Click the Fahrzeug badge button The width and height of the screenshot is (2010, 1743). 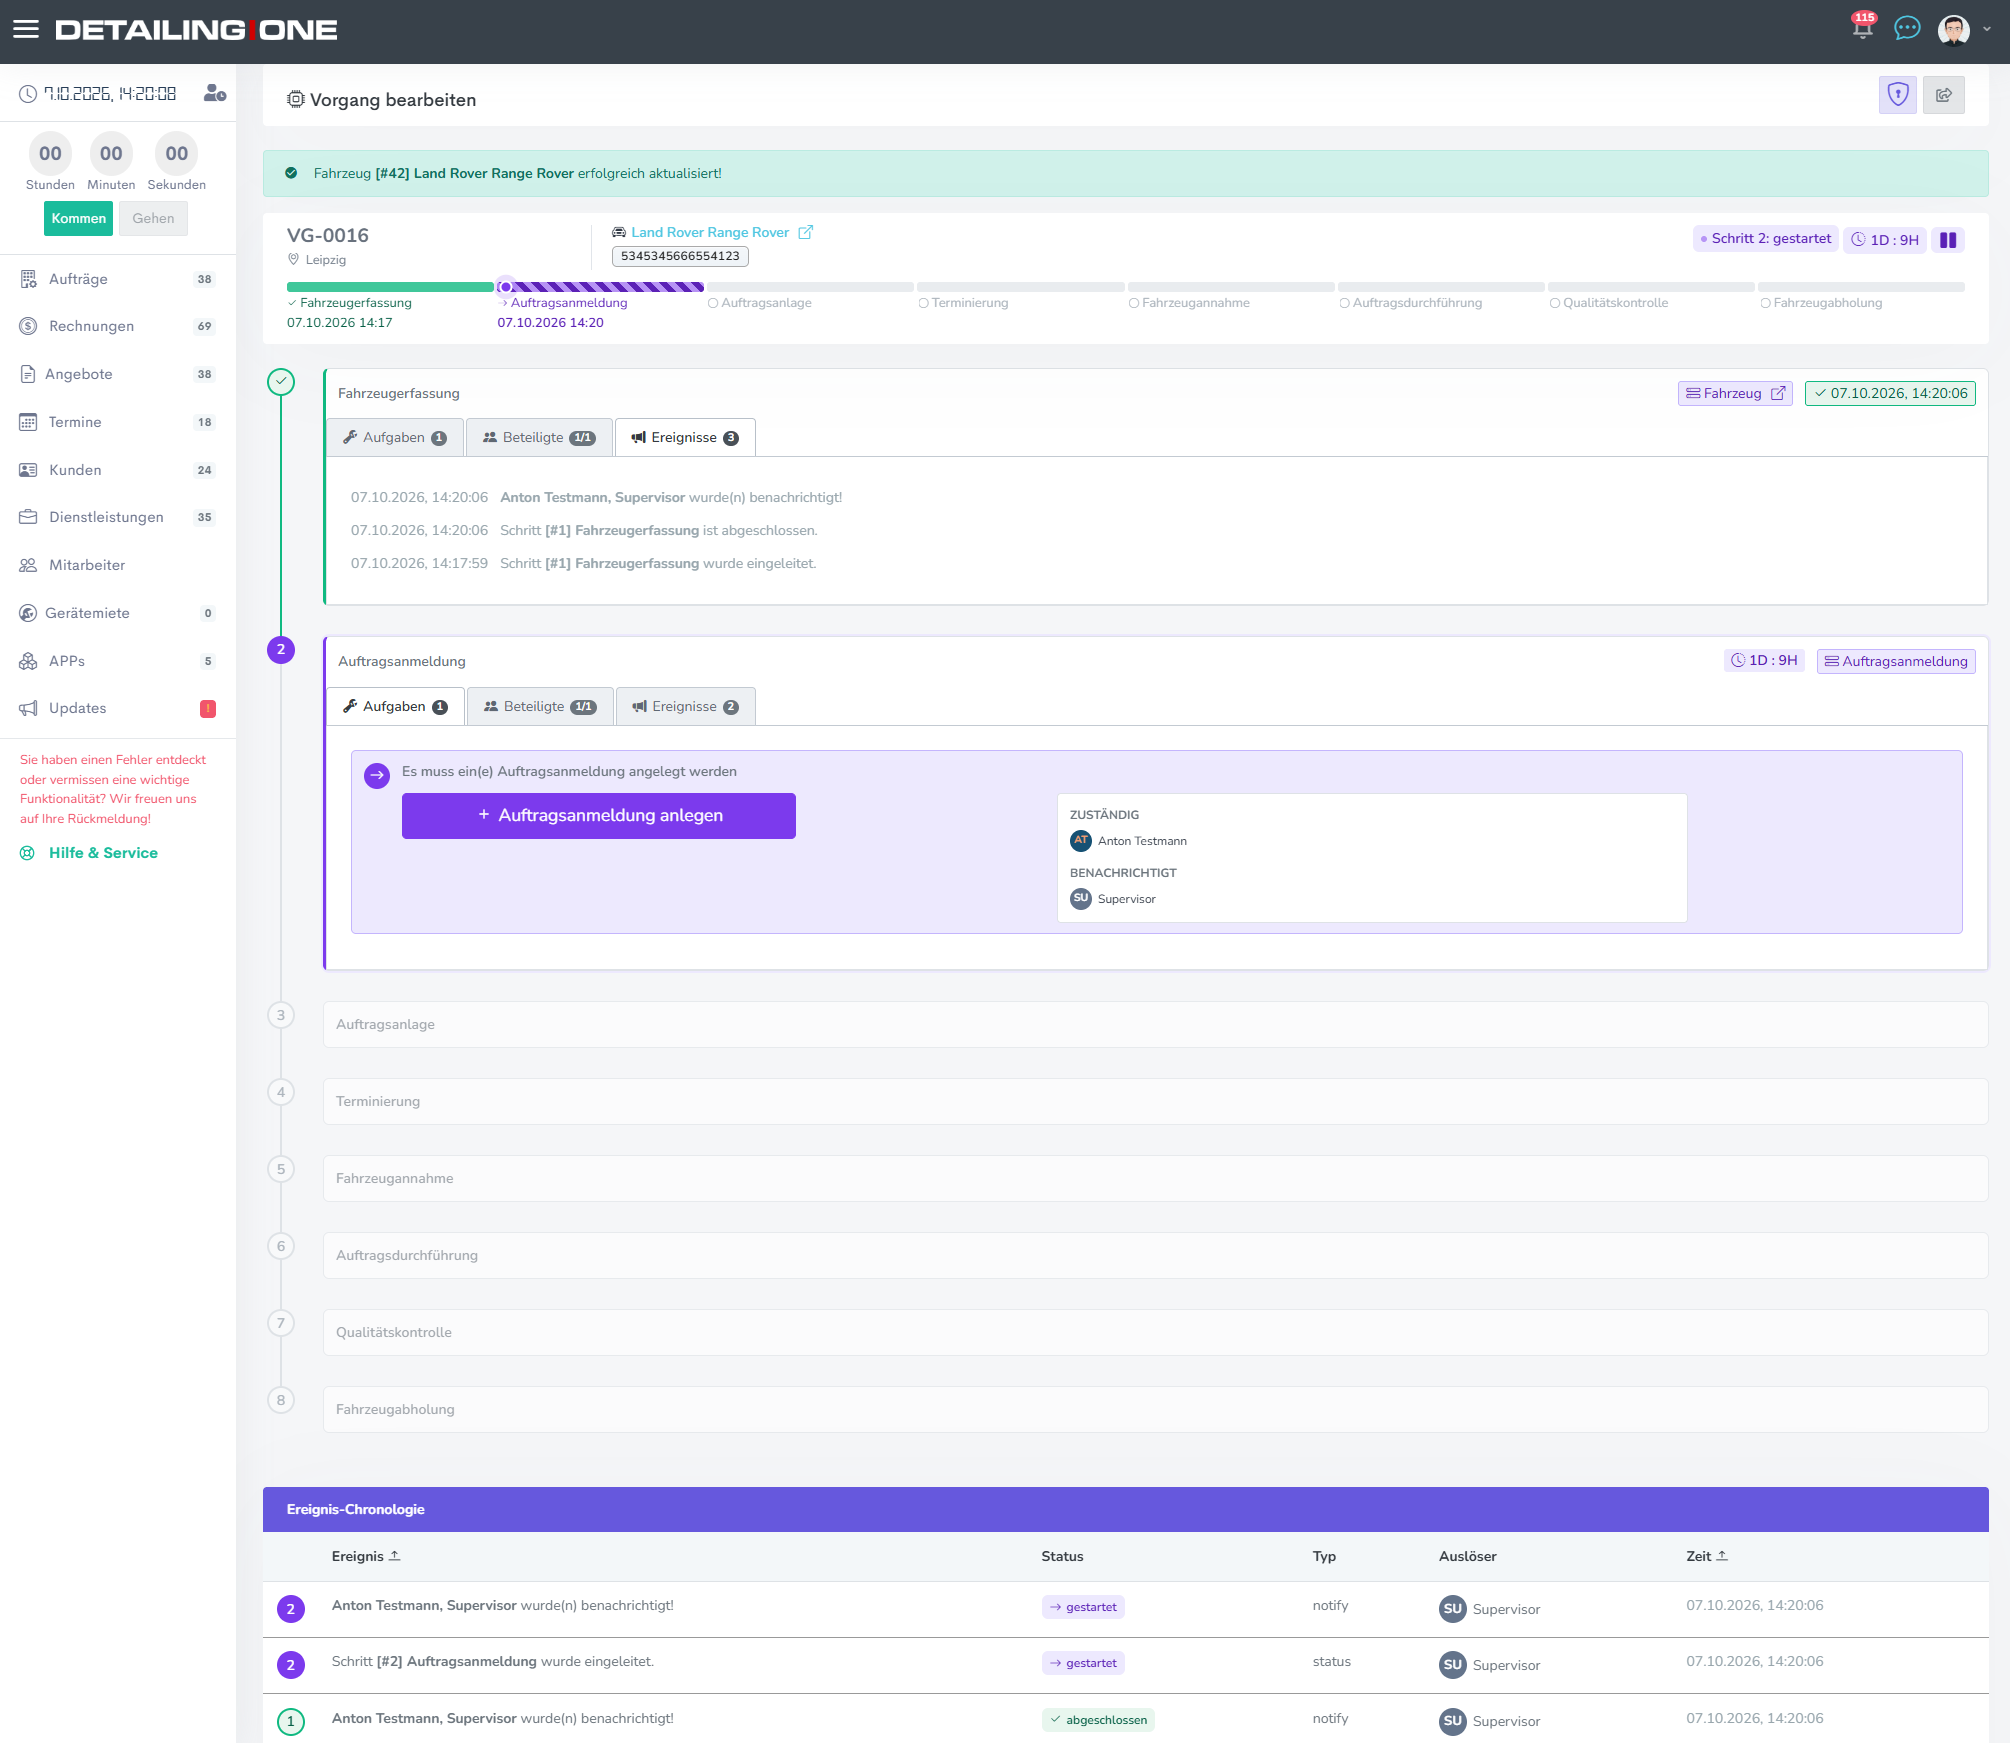1735,394
